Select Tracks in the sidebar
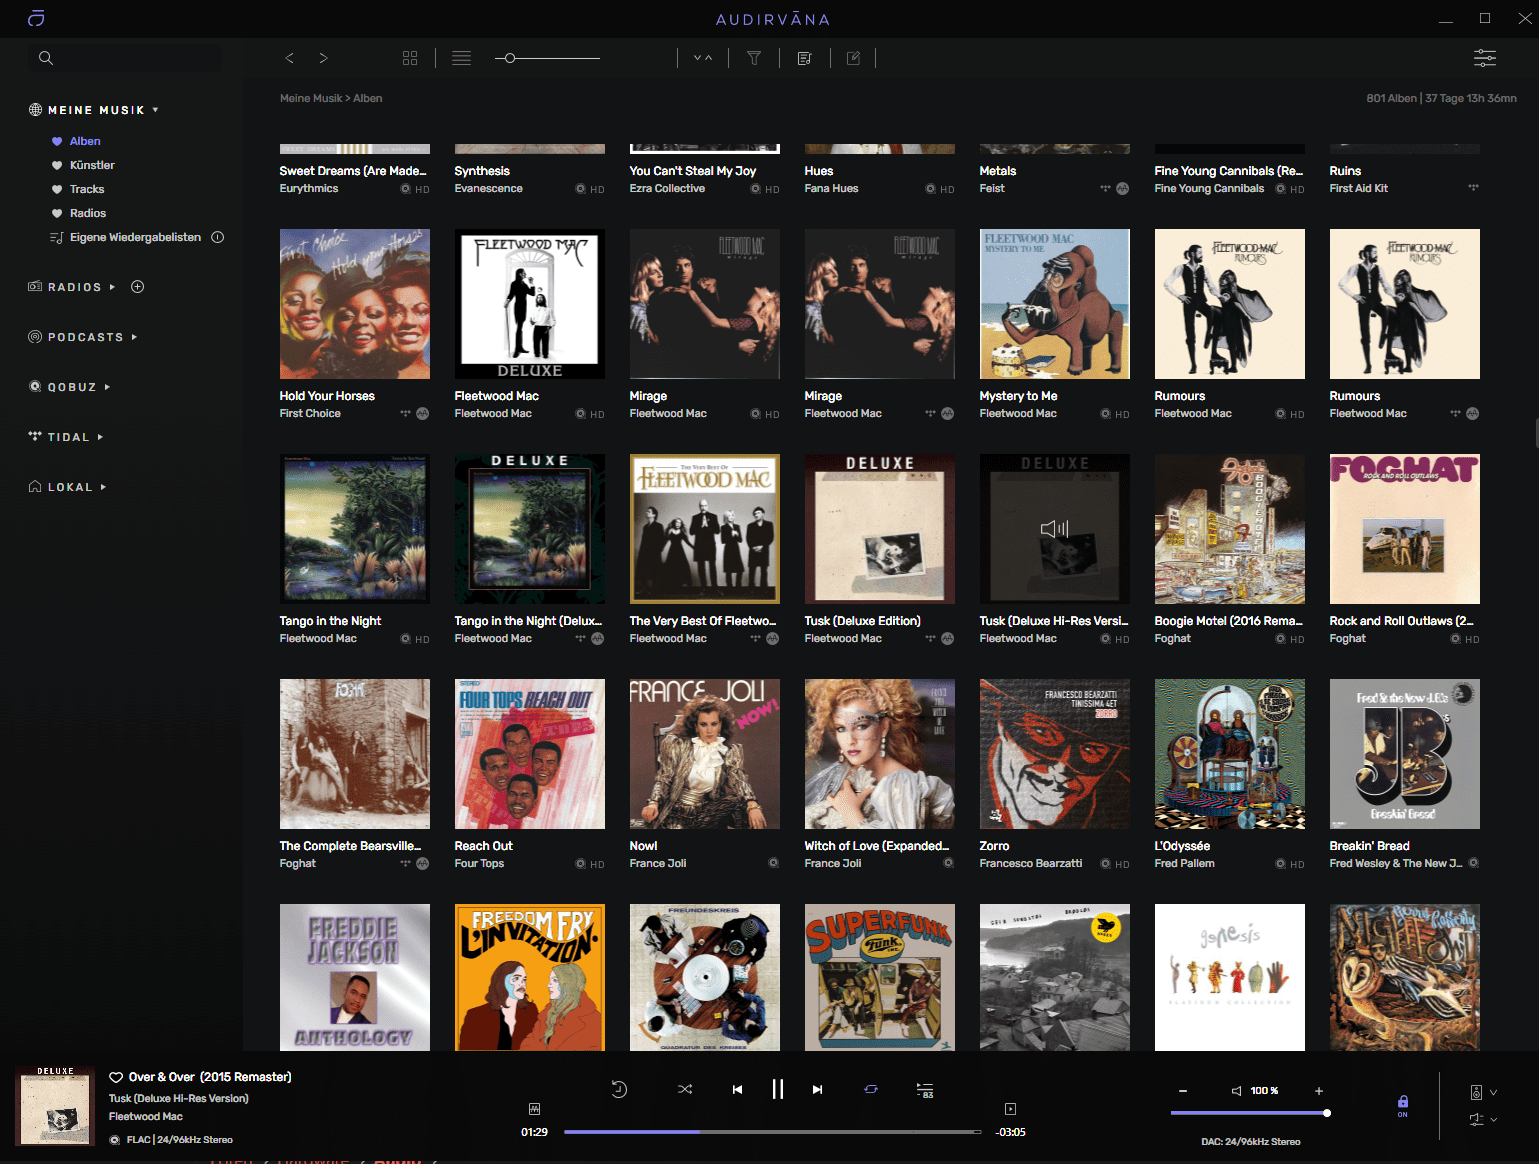 [x=87, y=189]
